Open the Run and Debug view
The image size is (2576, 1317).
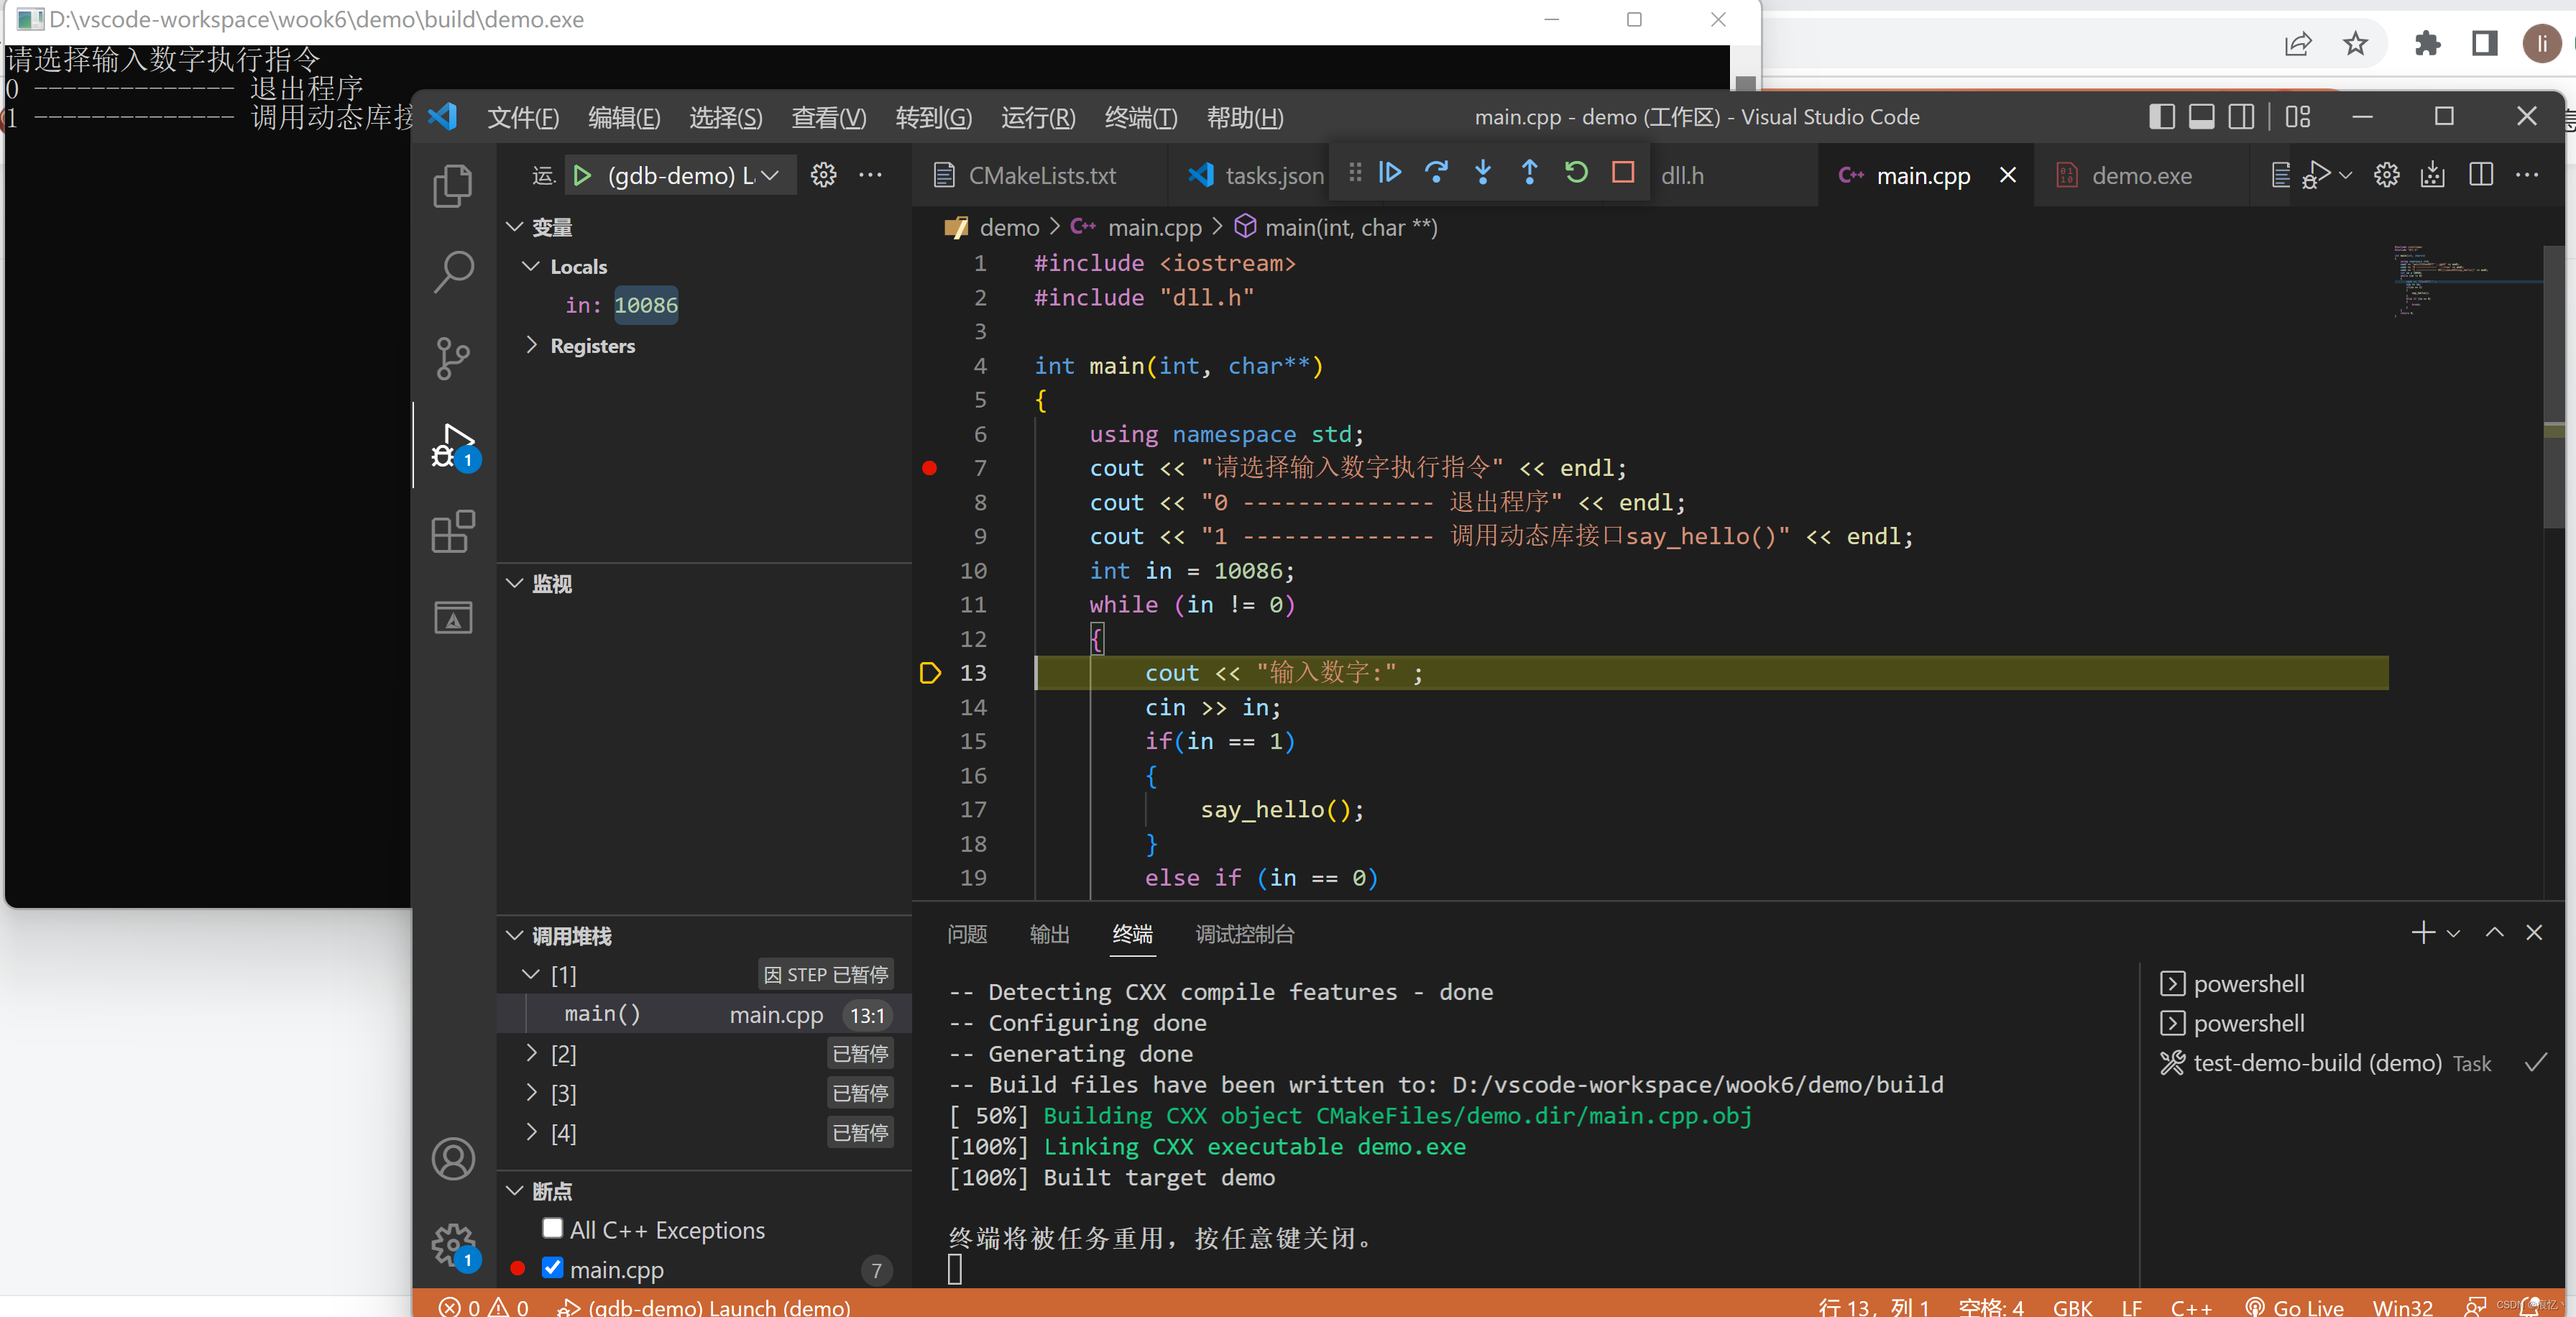453,445
